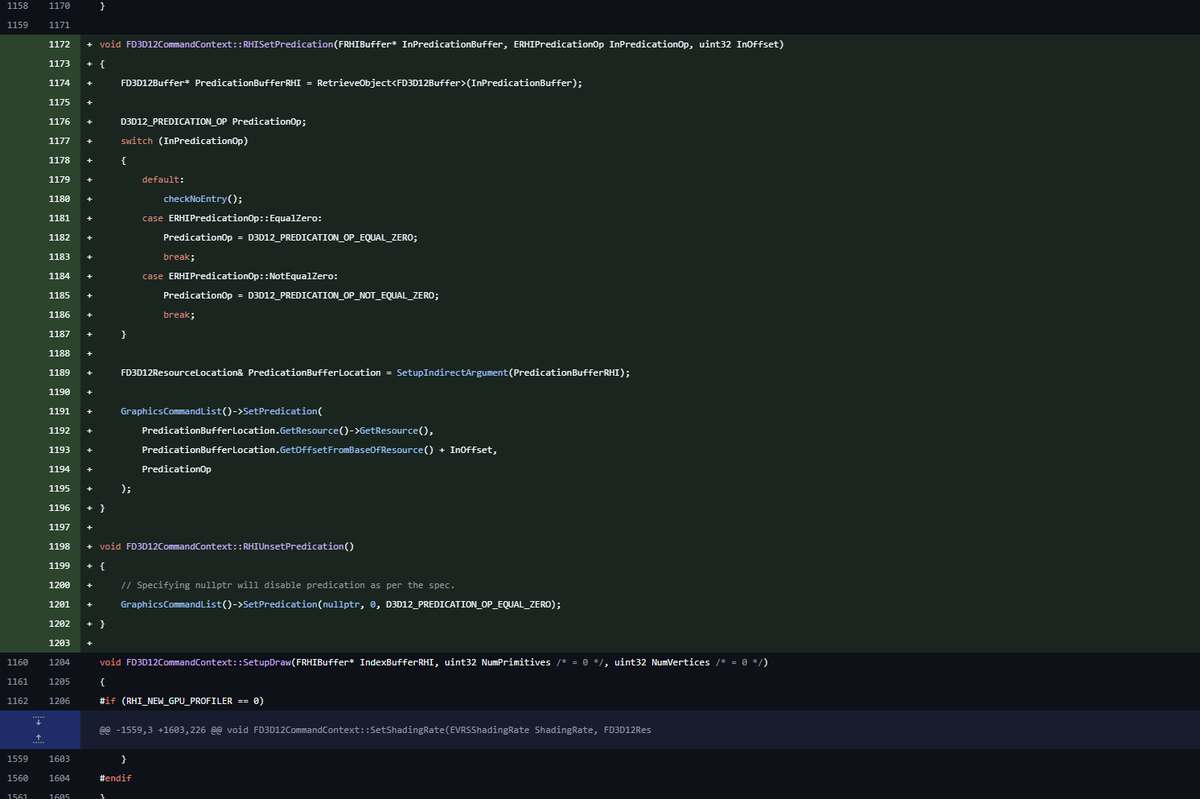Viewport: 1200px width, 799px height.
Task: Click the 'break;' statement on line 1186
Action: [x=179, y=315]
